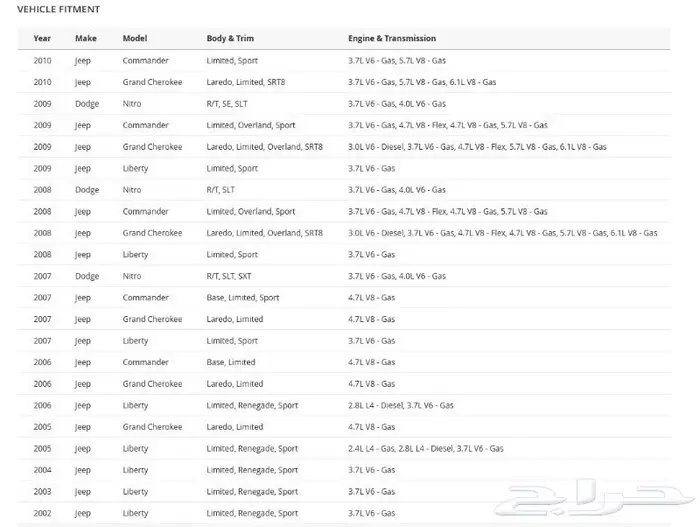Click the 'VEHICLE FITMENT' heading
Image resolution: width=700 pixels, height=527 pixels.
click(58, 9)
